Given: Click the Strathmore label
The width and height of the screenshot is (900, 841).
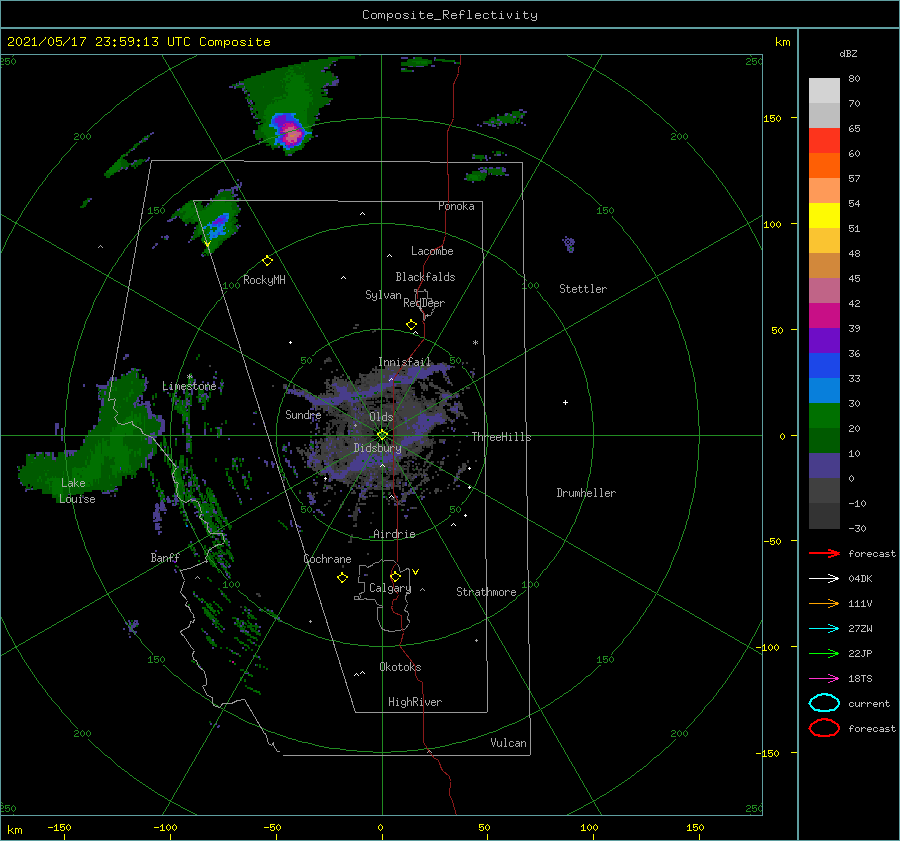Looking at the screenshot, I should pos(486,592).
